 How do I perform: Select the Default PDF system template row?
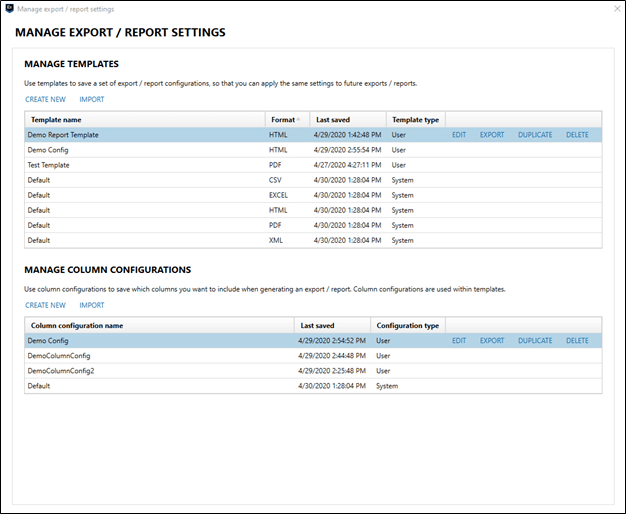(x=313, y=225)
